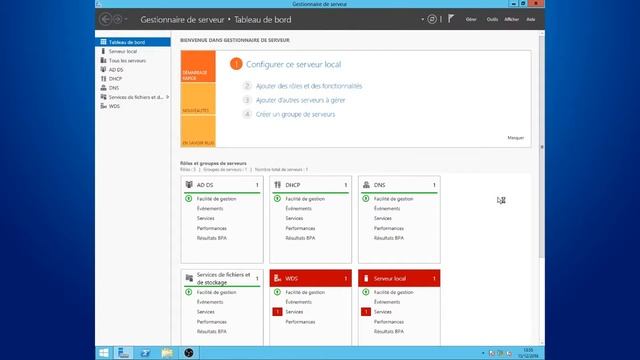Hide the welcome panel with Masquer

coord(516,138)
